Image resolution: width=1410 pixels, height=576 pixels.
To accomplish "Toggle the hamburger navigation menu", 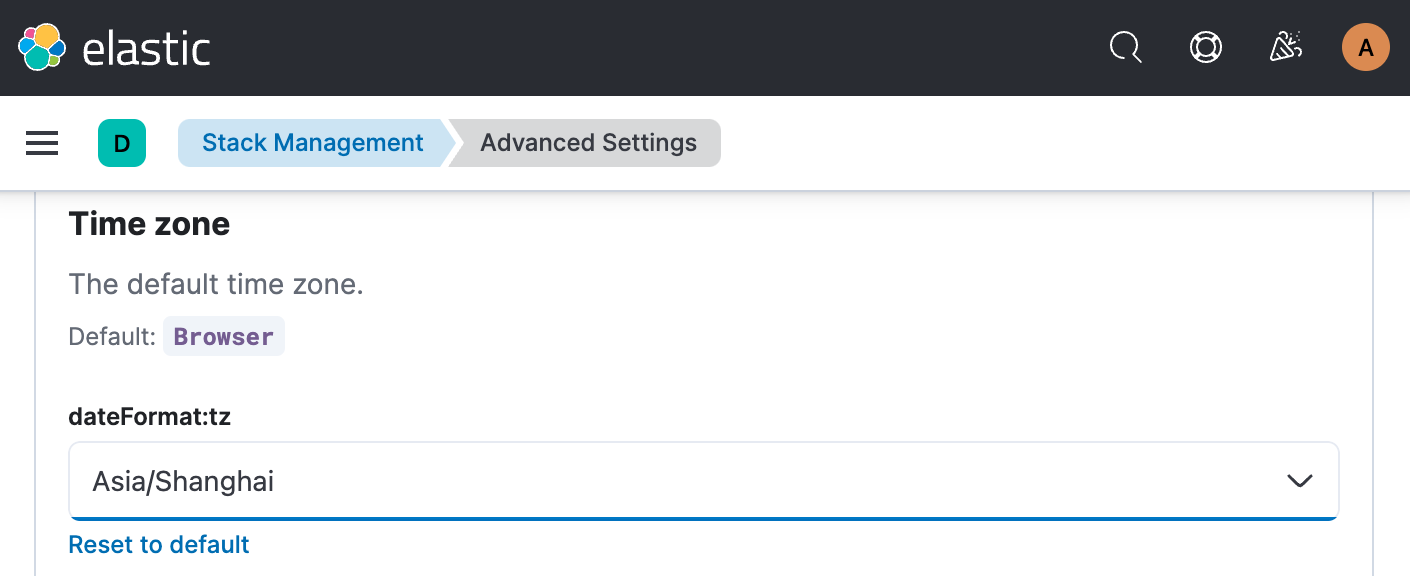I will (x=42, y=143).
